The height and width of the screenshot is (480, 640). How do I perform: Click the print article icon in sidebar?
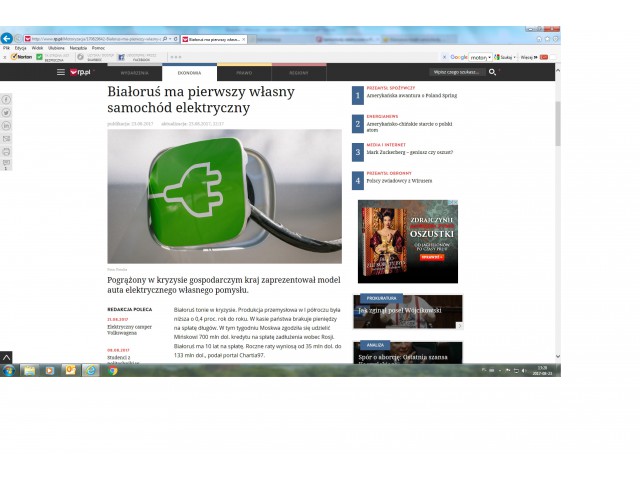(x=7, y=152)
